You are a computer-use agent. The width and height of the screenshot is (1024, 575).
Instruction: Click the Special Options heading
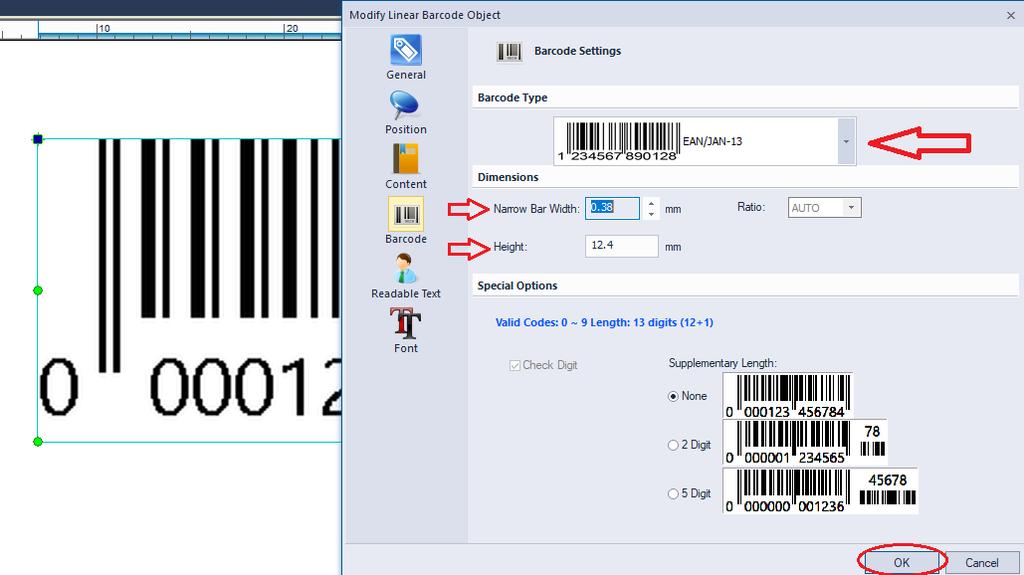[x=517, y=286]
